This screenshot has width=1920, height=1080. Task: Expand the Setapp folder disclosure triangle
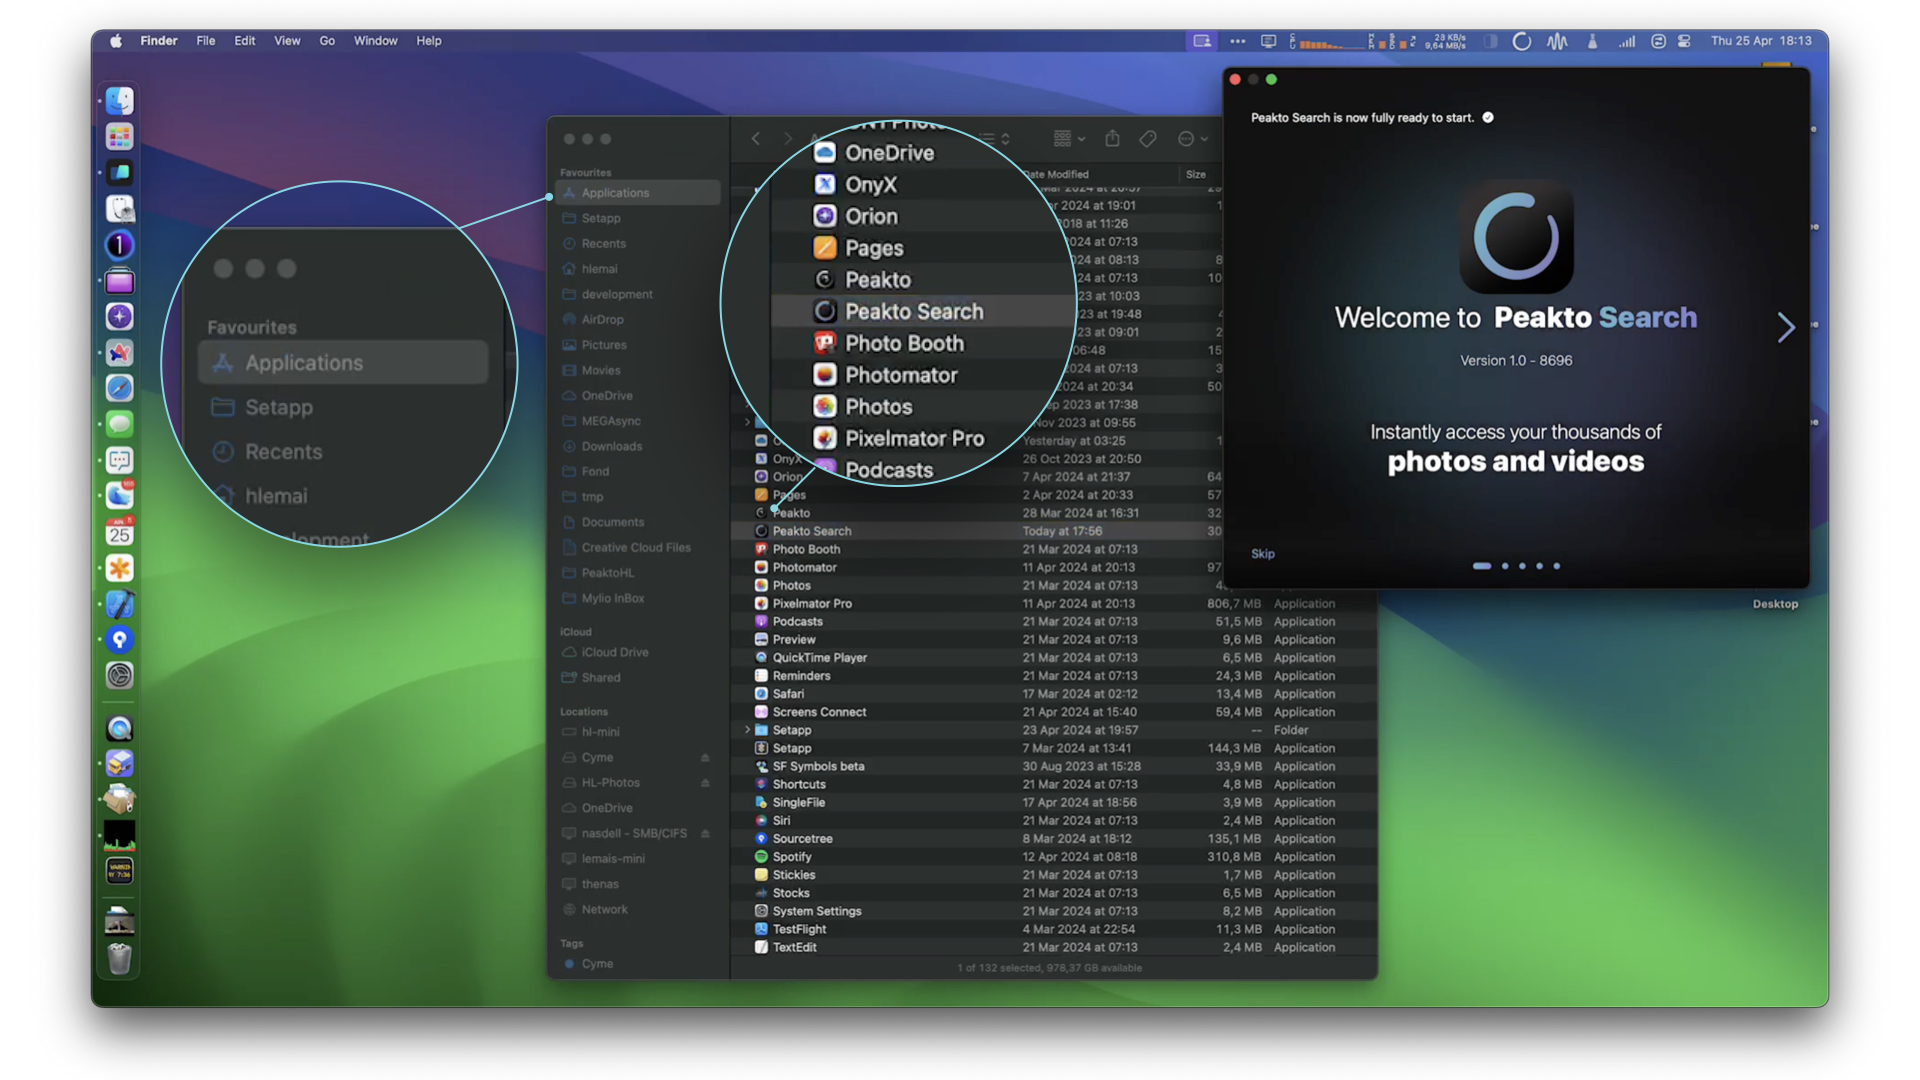click(747, 730)
